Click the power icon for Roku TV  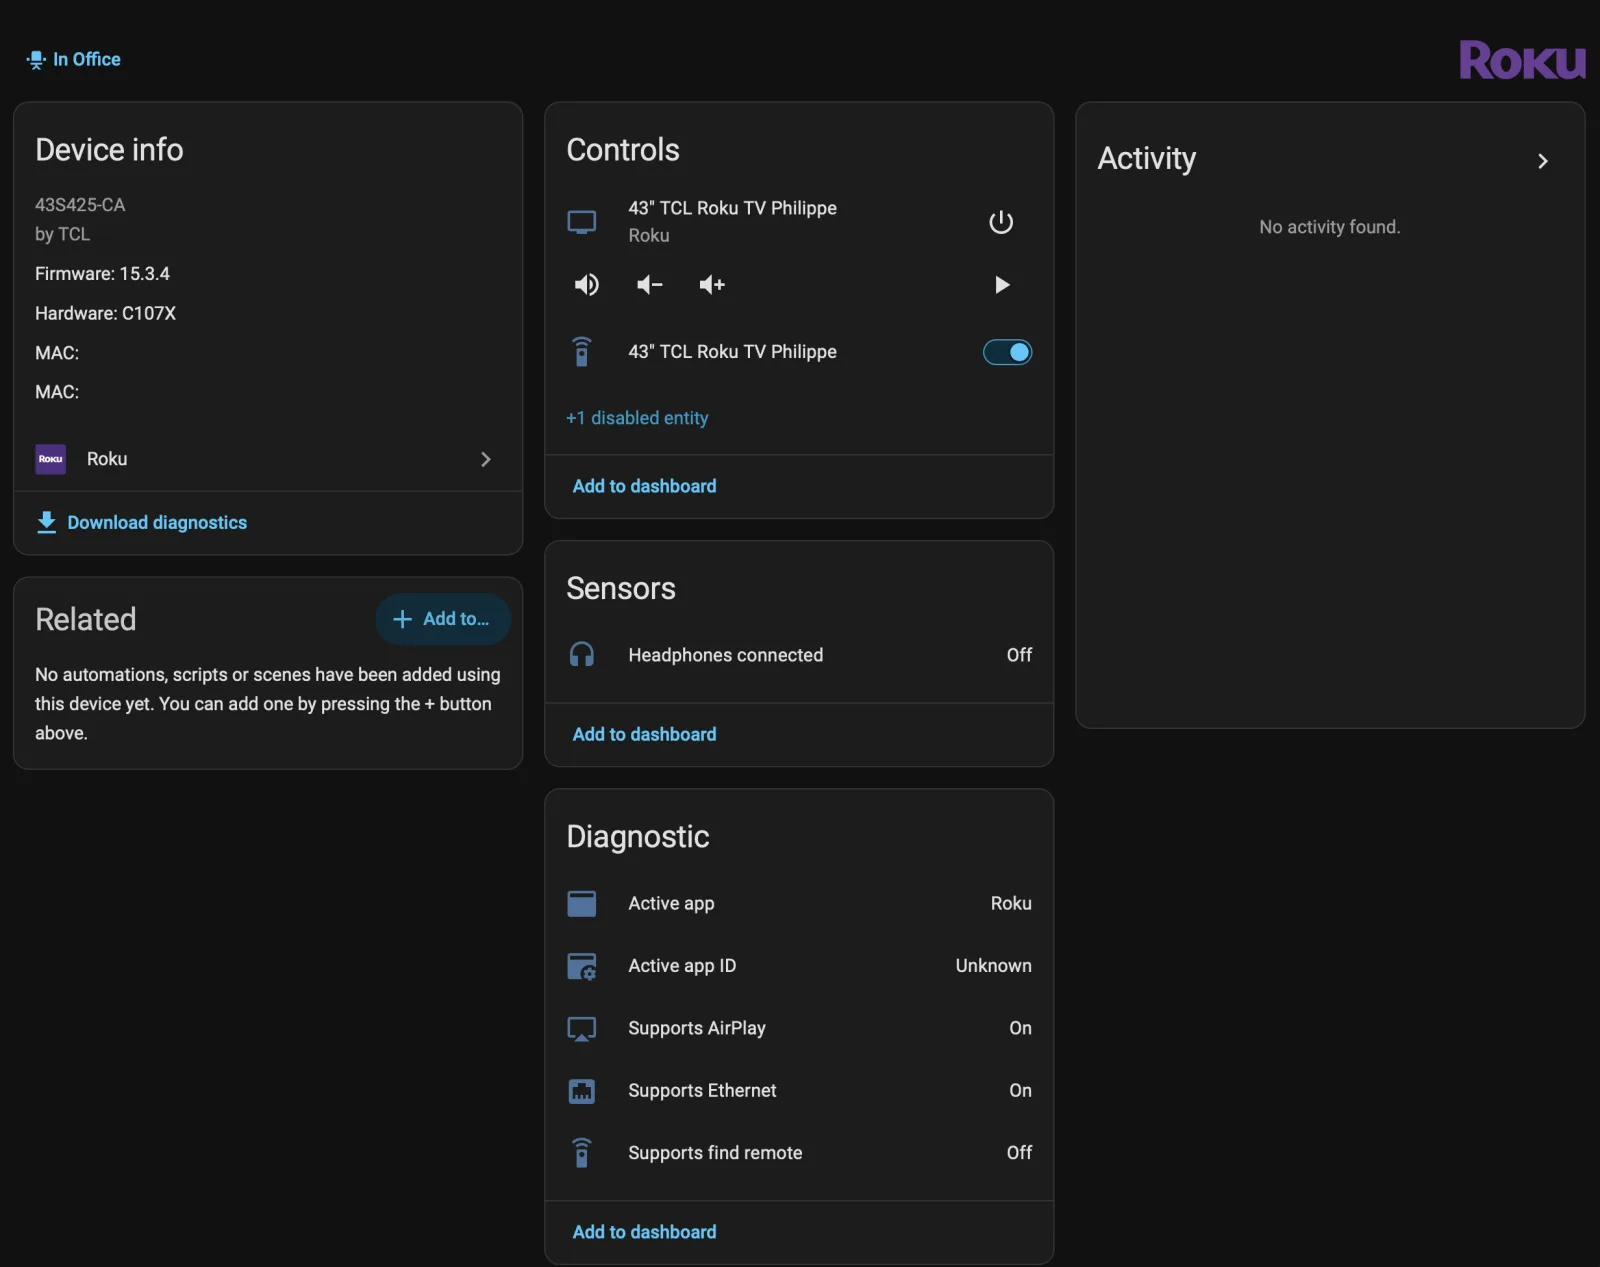(x=1001, y=222)
